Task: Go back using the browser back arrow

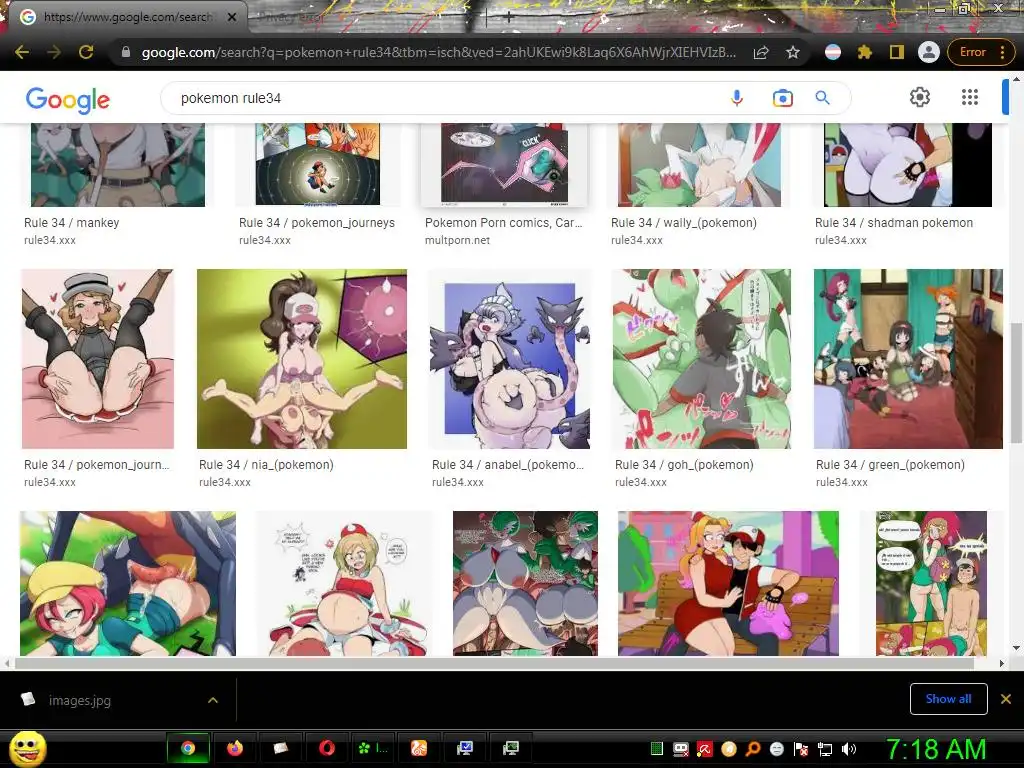Action: point(22,52)
